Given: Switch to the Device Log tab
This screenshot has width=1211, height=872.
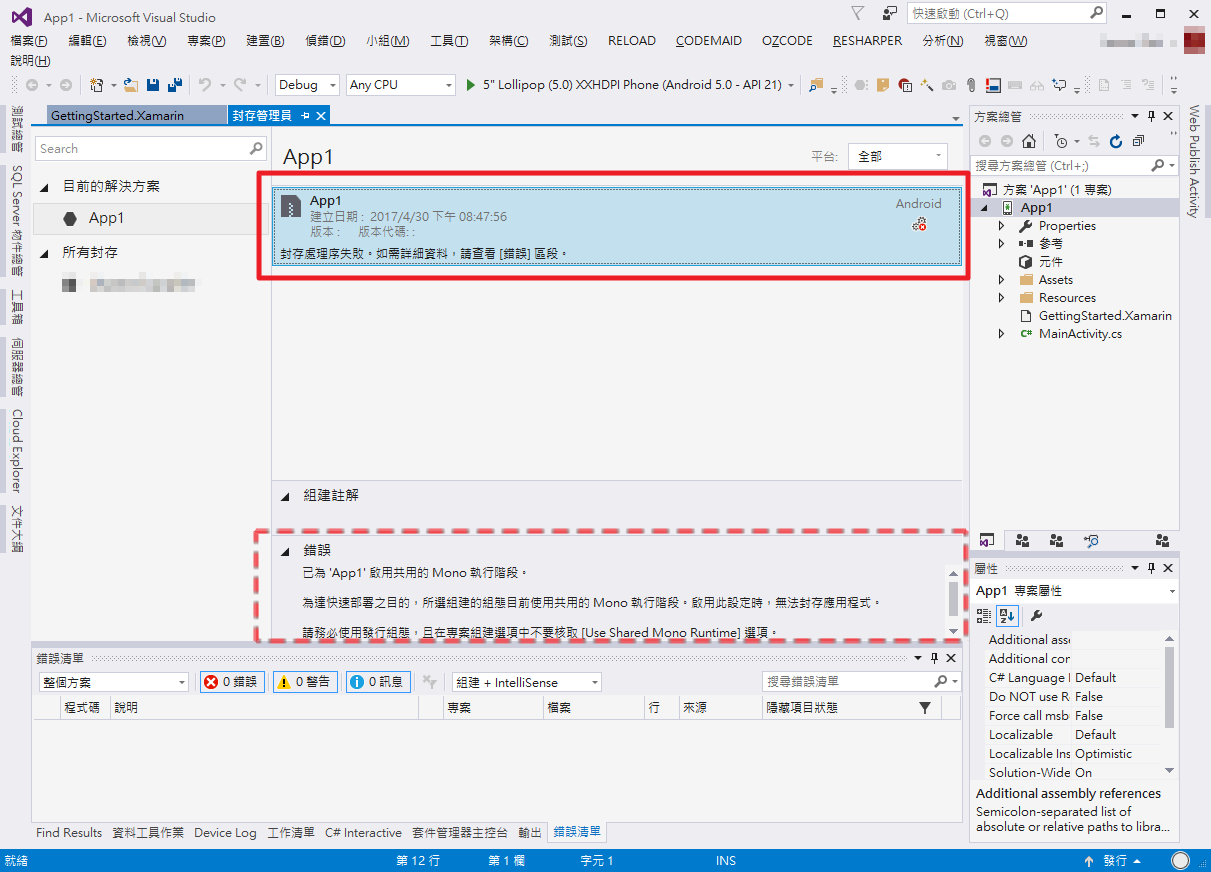Looking at the screenshot, I should [225, 832].
